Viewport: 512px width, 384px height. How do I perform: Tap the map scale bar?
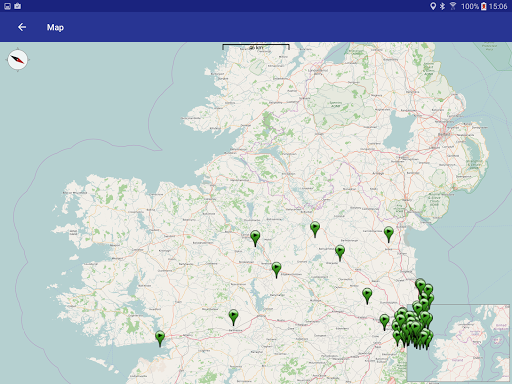coord(256,47)
